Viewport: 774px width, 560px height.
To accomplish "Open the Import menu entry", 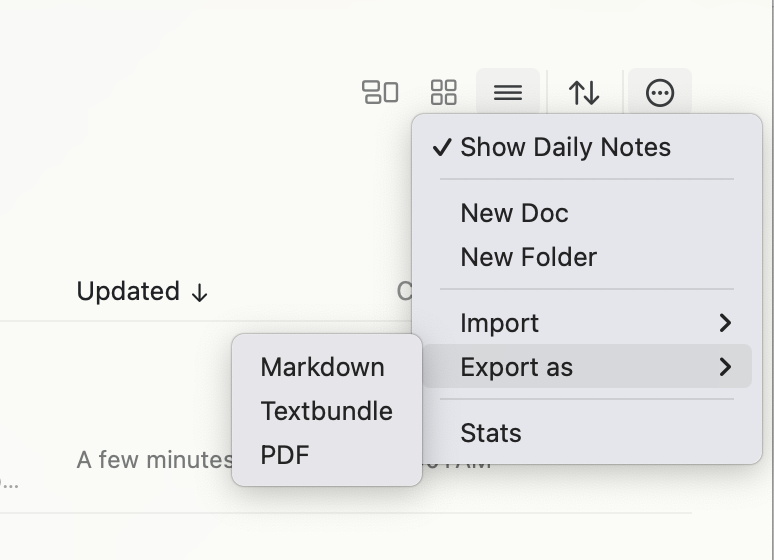I will coord(499,323).
